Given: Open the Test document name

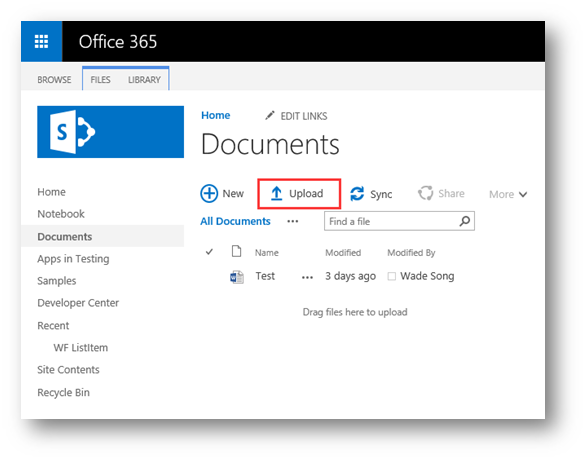Looking at the screenshot, I should point(265,276).
